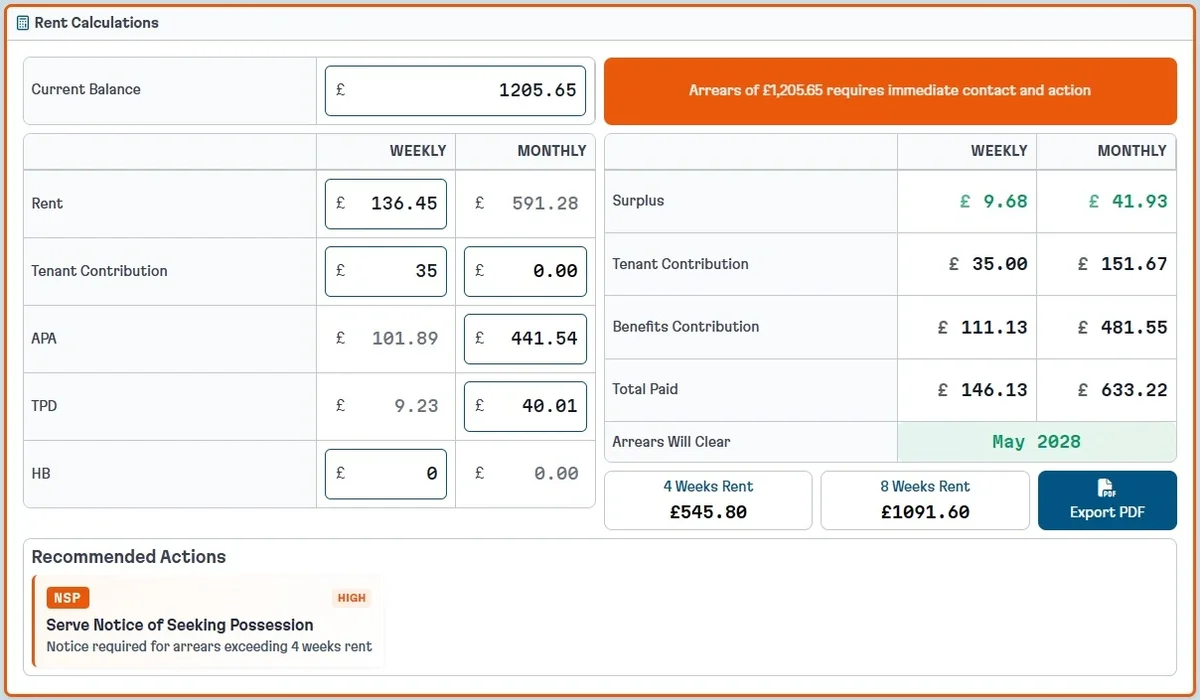Click the weekly HB input field
The height and width of the screenshot is (700, 1200).
tap(385, 473)
